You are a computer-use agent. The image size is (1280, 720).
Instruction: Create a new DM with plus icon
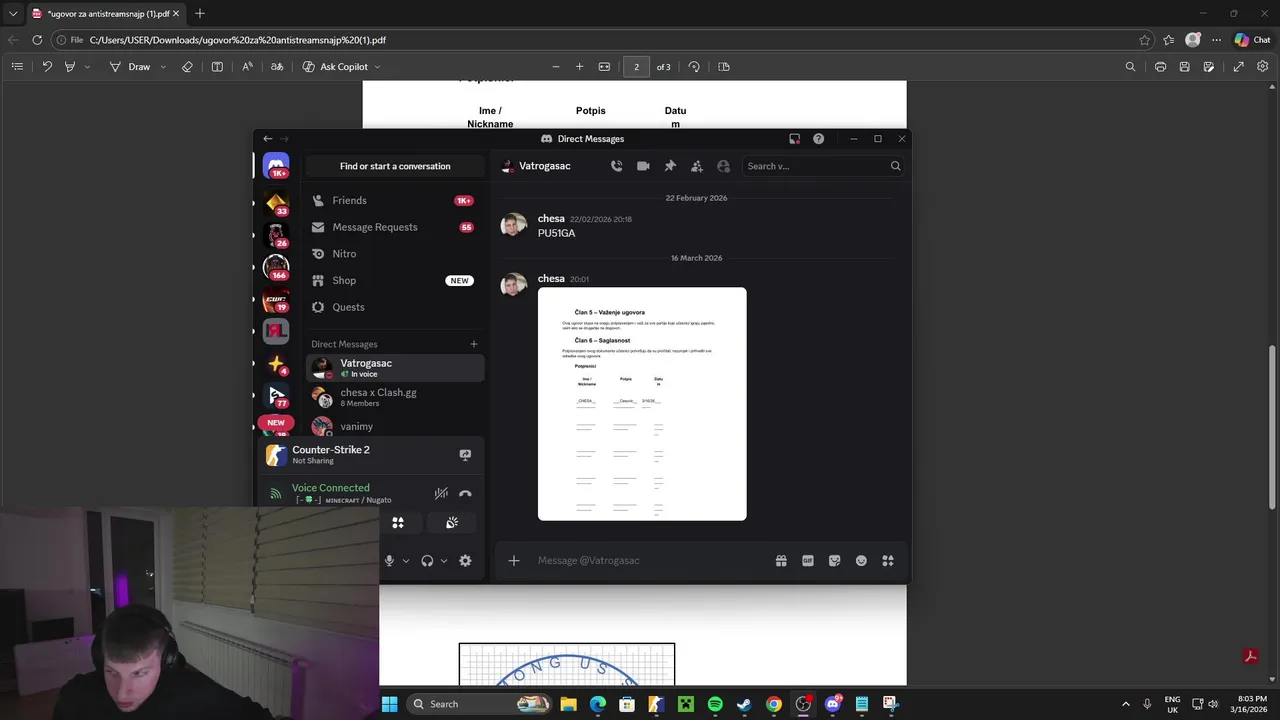click(x=474, y=344)
